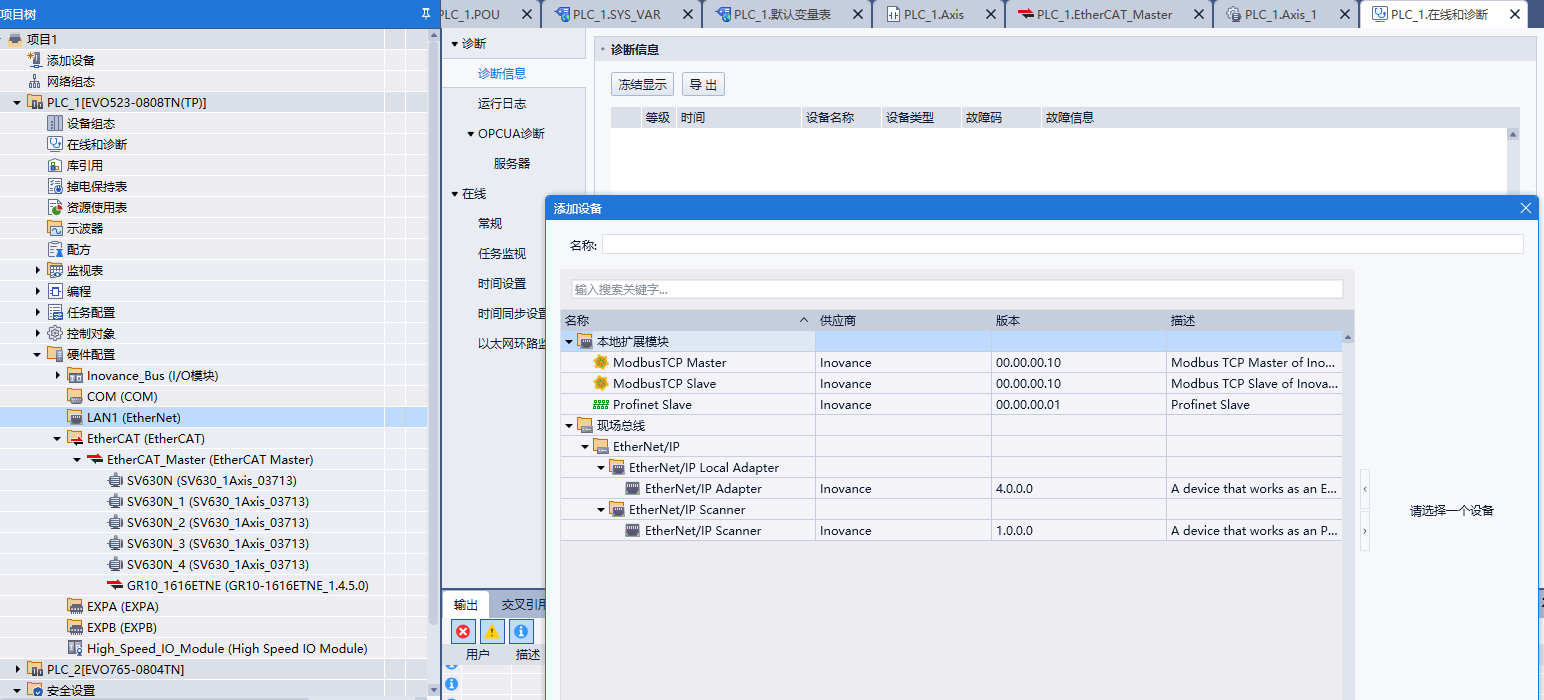Click the project tree vertical scrollbar
1544x700 pixels.
point(434,300)
